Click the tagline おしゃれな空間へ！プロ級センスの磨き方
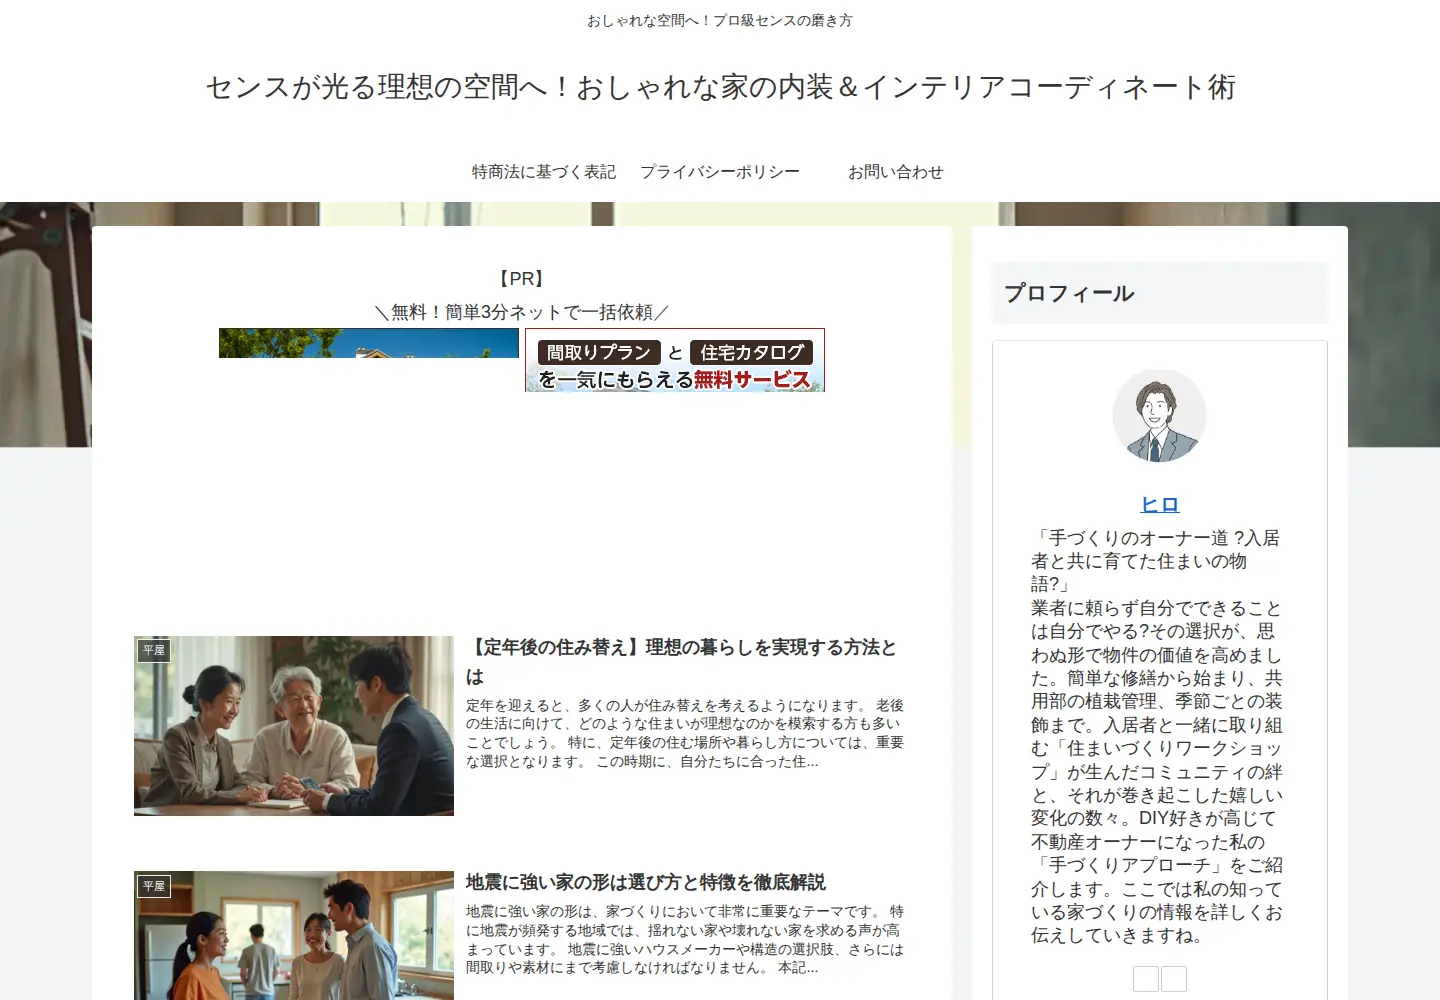 coord(720,20)
